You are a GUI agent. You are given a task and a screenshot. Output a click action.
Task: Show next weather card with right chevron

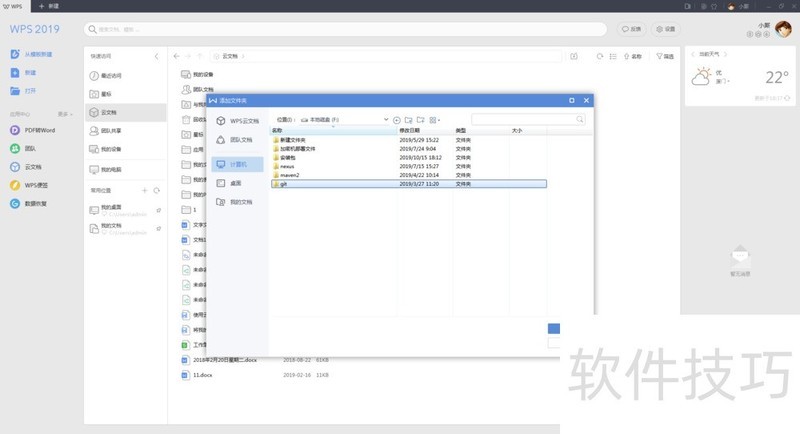[726, 54]
